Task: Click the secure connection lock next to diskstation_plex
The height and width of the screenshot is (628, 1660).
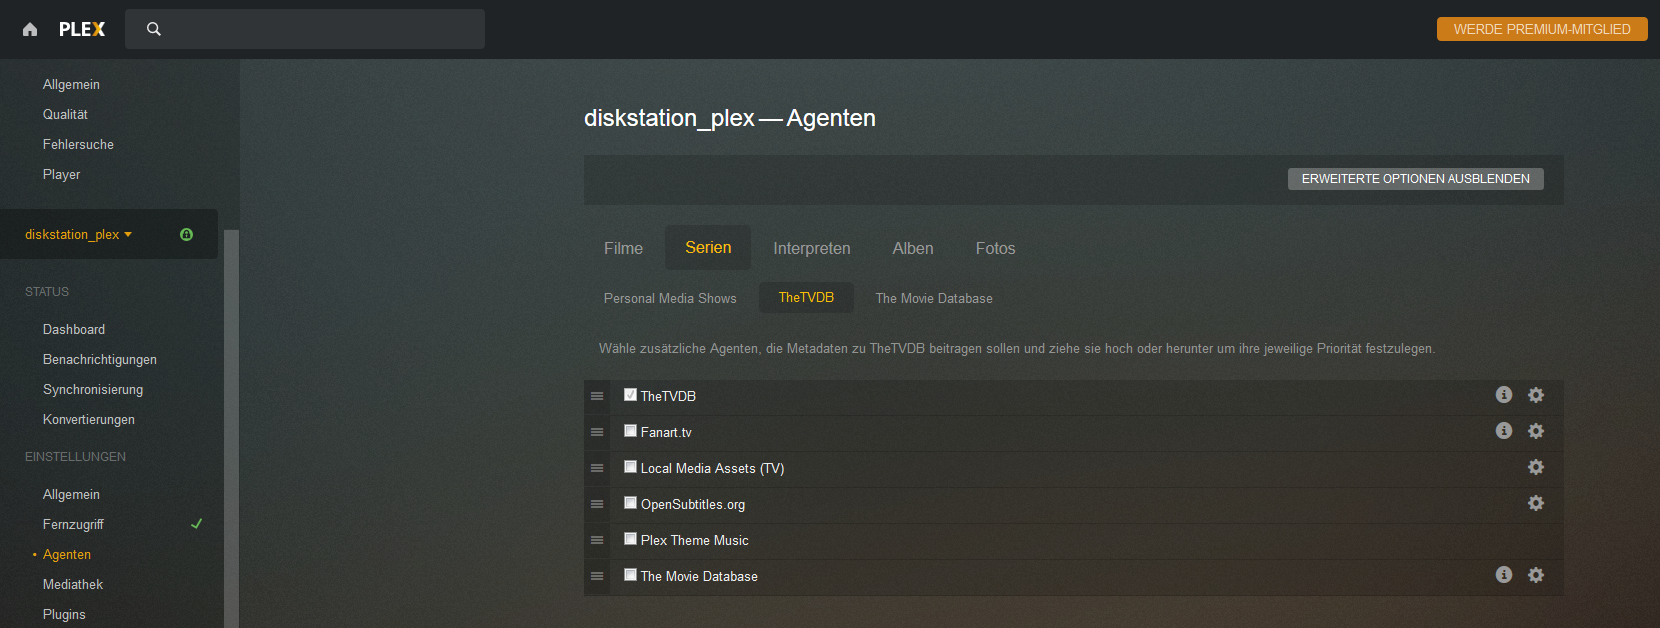Action: (x=186, y=234)
